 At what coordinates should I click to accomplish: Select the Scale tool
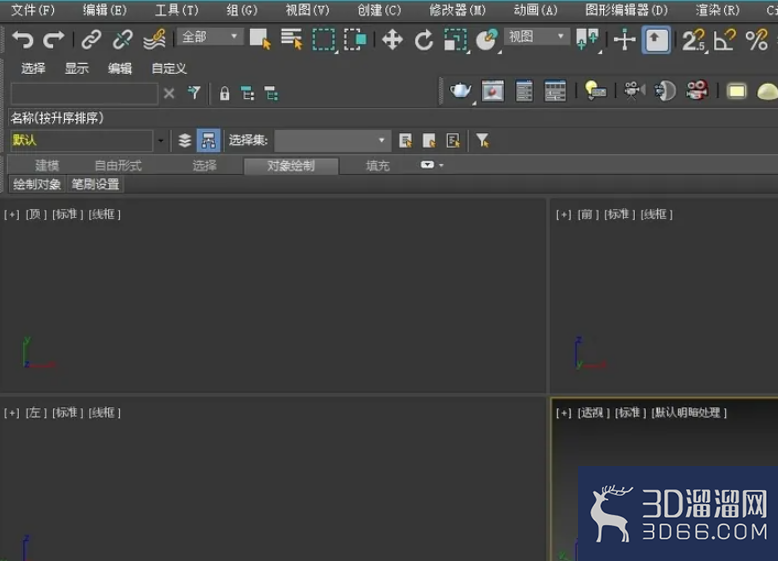[455, 40]
